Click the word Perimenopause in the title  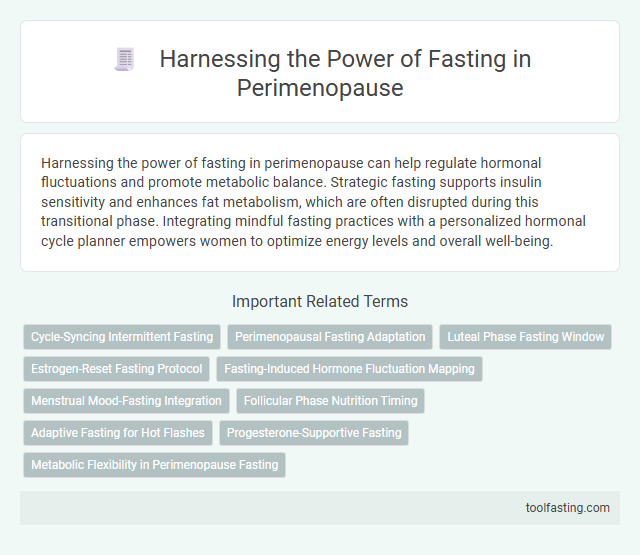320,87
